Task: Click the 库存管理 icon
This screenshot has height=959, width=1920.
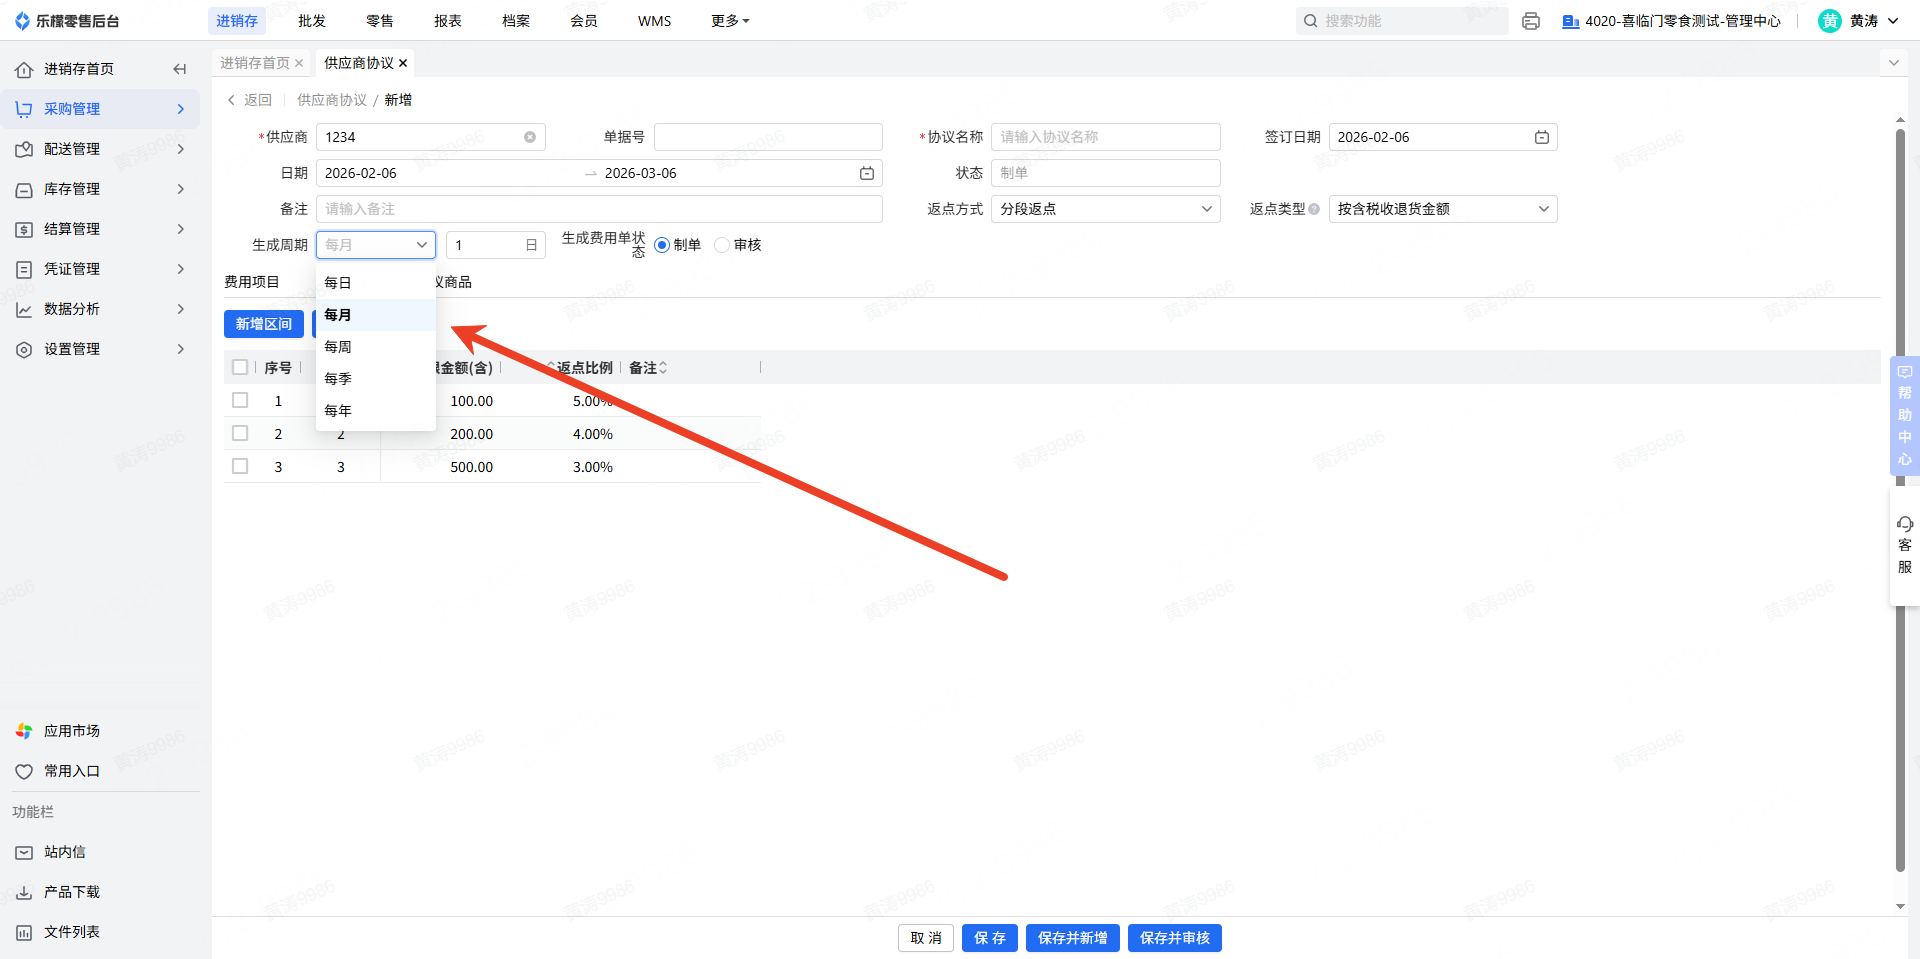Action: [x=24, y=189]
